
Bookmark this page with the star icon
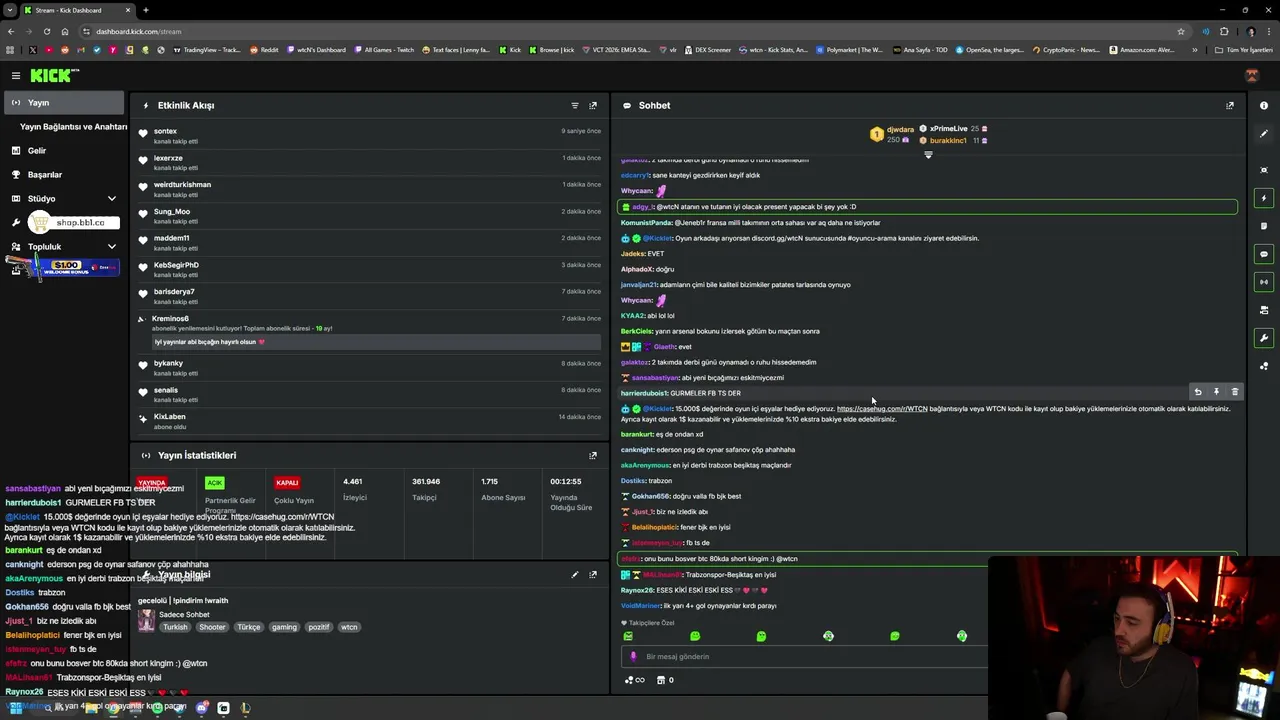pyautogui.click(x=1180, y=31)
